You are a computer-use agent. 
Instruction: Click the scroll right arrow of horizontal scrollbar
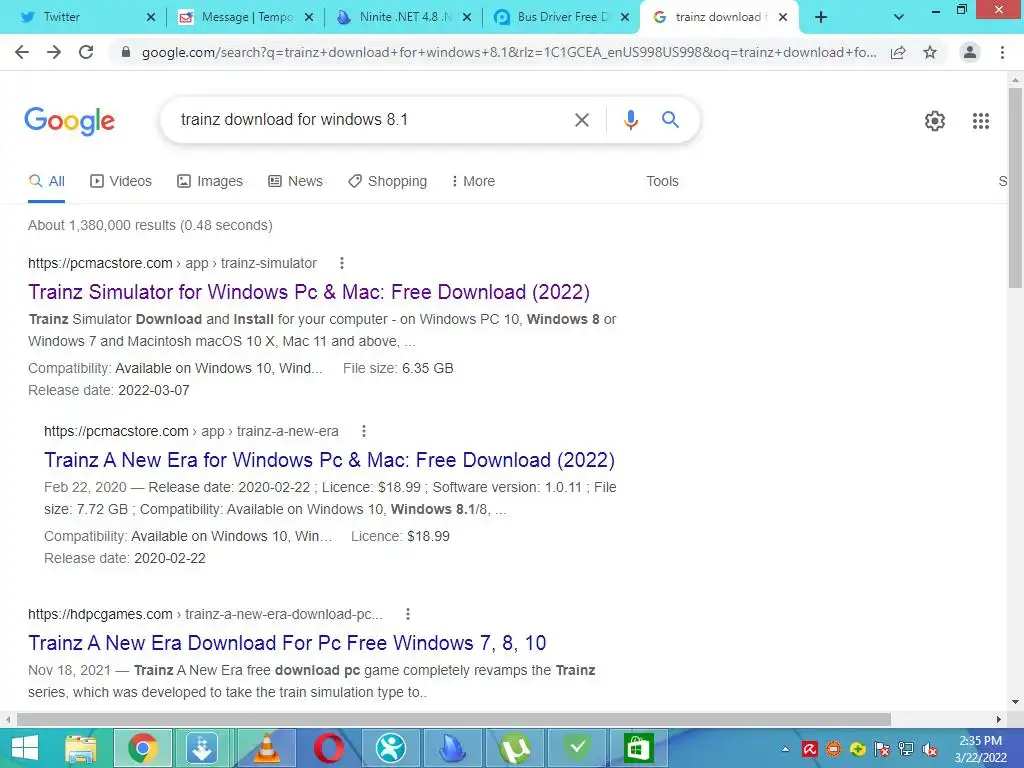pyautogui.click(x=999, y=719)
